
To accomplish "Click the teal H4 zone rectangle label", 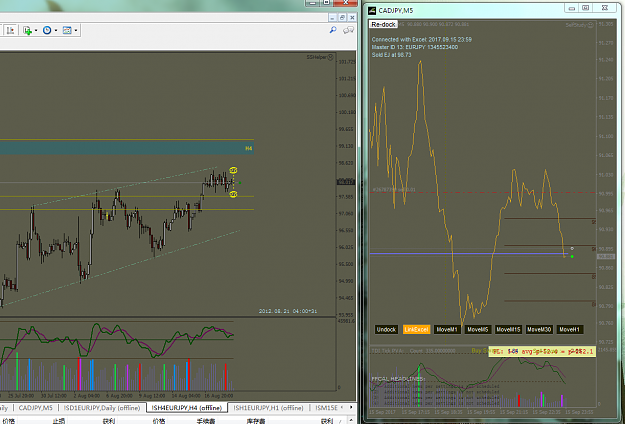I will pyautogui.click(x=248, y=148).
